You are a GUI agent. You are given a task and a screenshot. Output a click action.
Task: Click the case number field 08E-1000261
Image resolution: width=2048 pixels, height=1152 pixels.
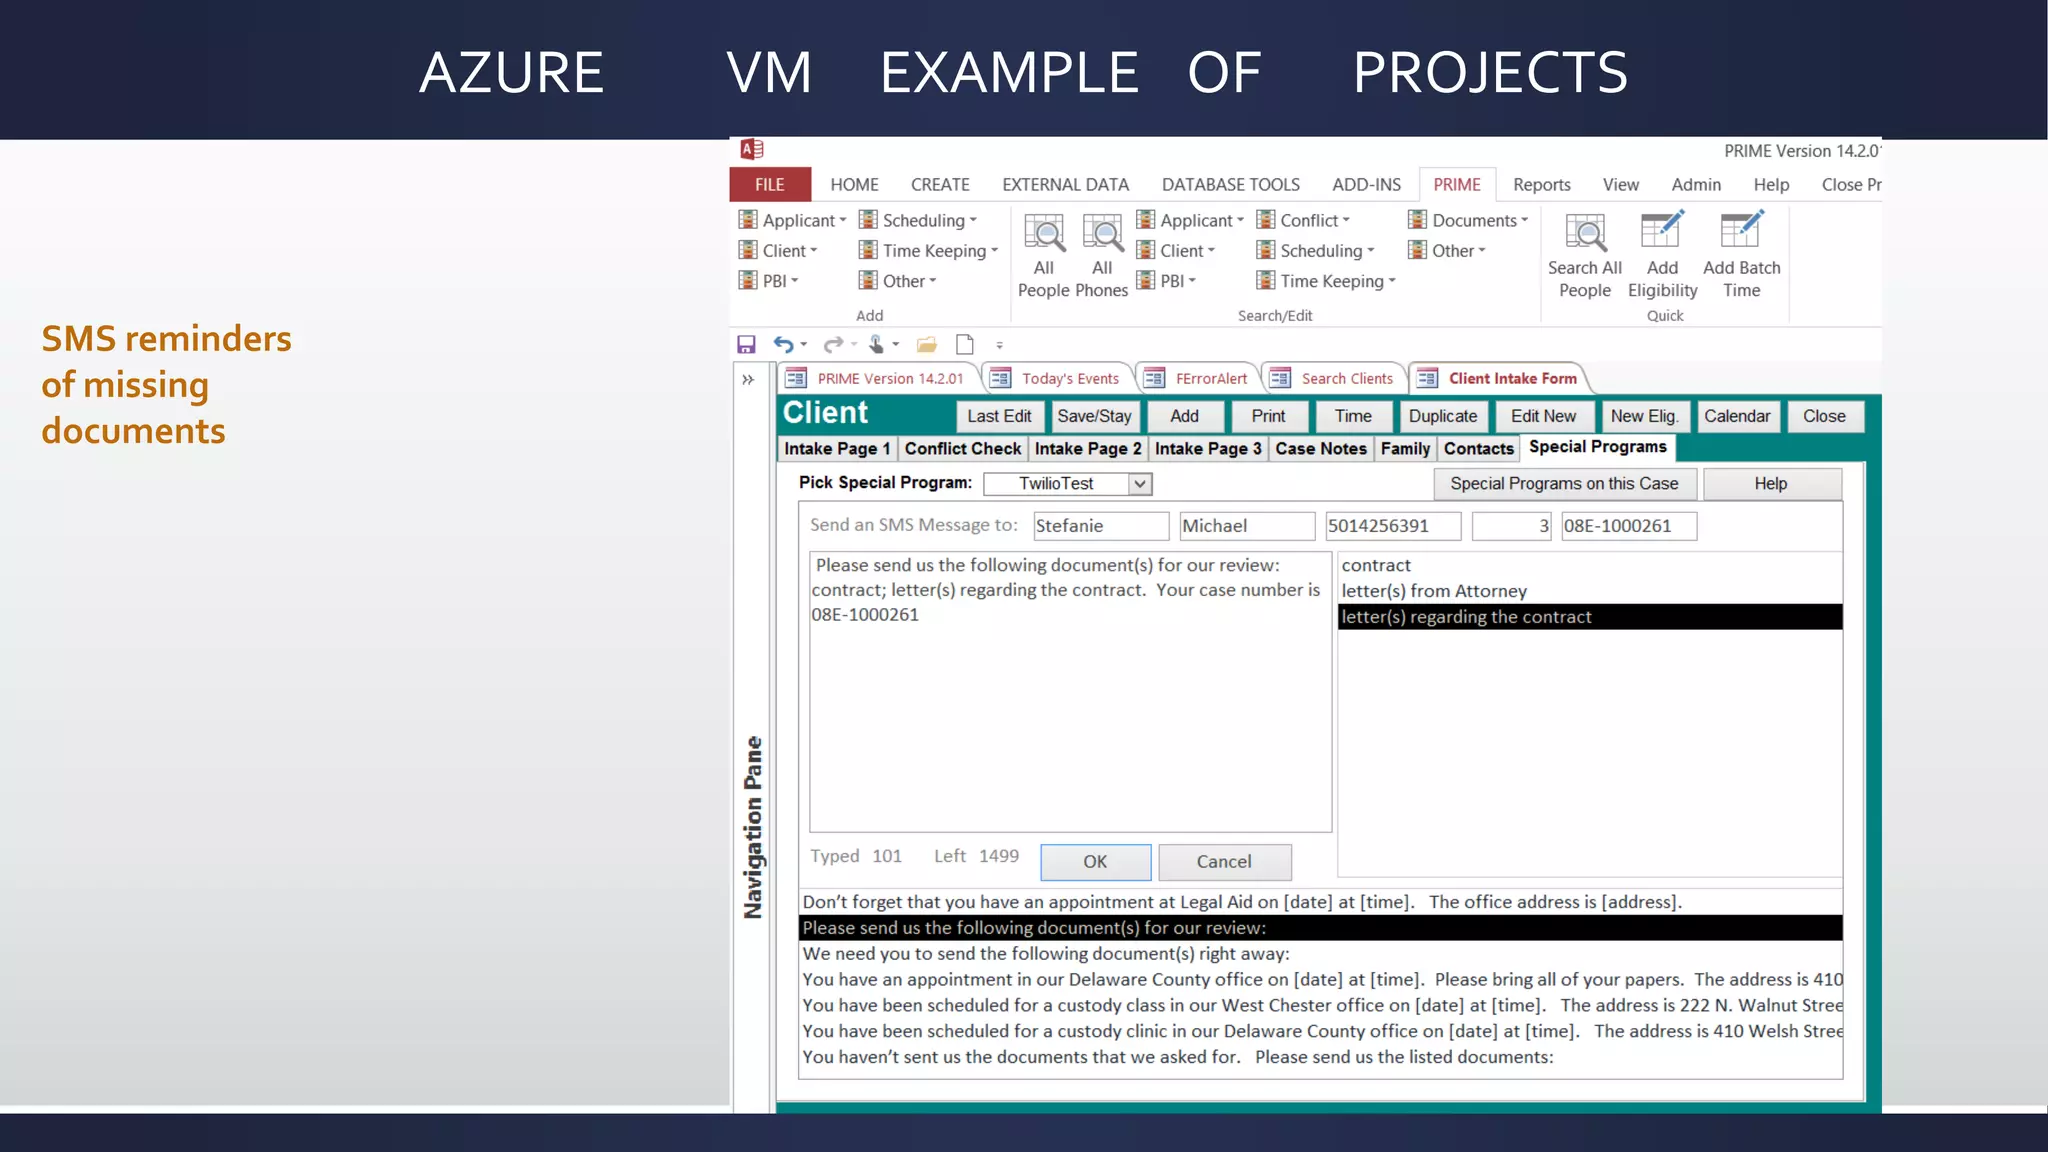[x=1628, y=526]
